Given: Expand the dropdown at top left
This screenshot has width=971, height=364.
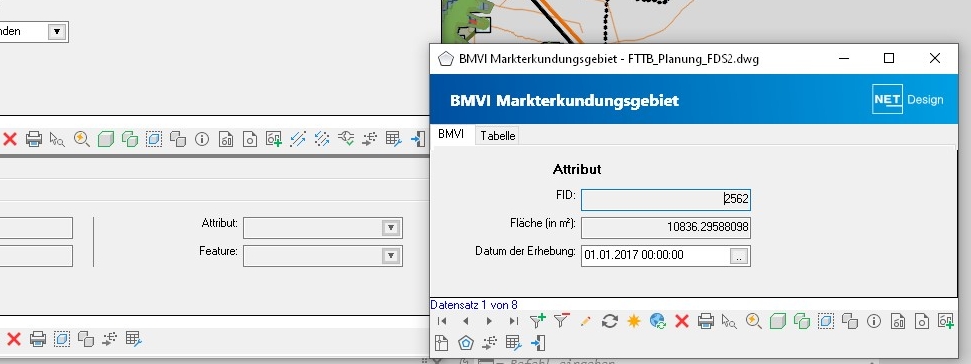Looking at the screenshot, I should pyautogui.click(x=58, y=32).
